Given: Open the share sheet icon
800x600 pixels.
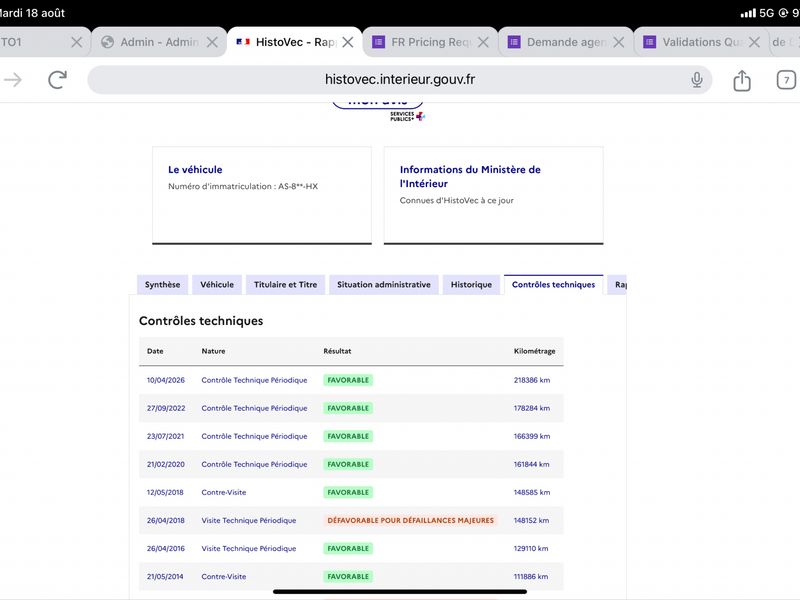Looking at the screenshot, I should [x=742, y=80].
